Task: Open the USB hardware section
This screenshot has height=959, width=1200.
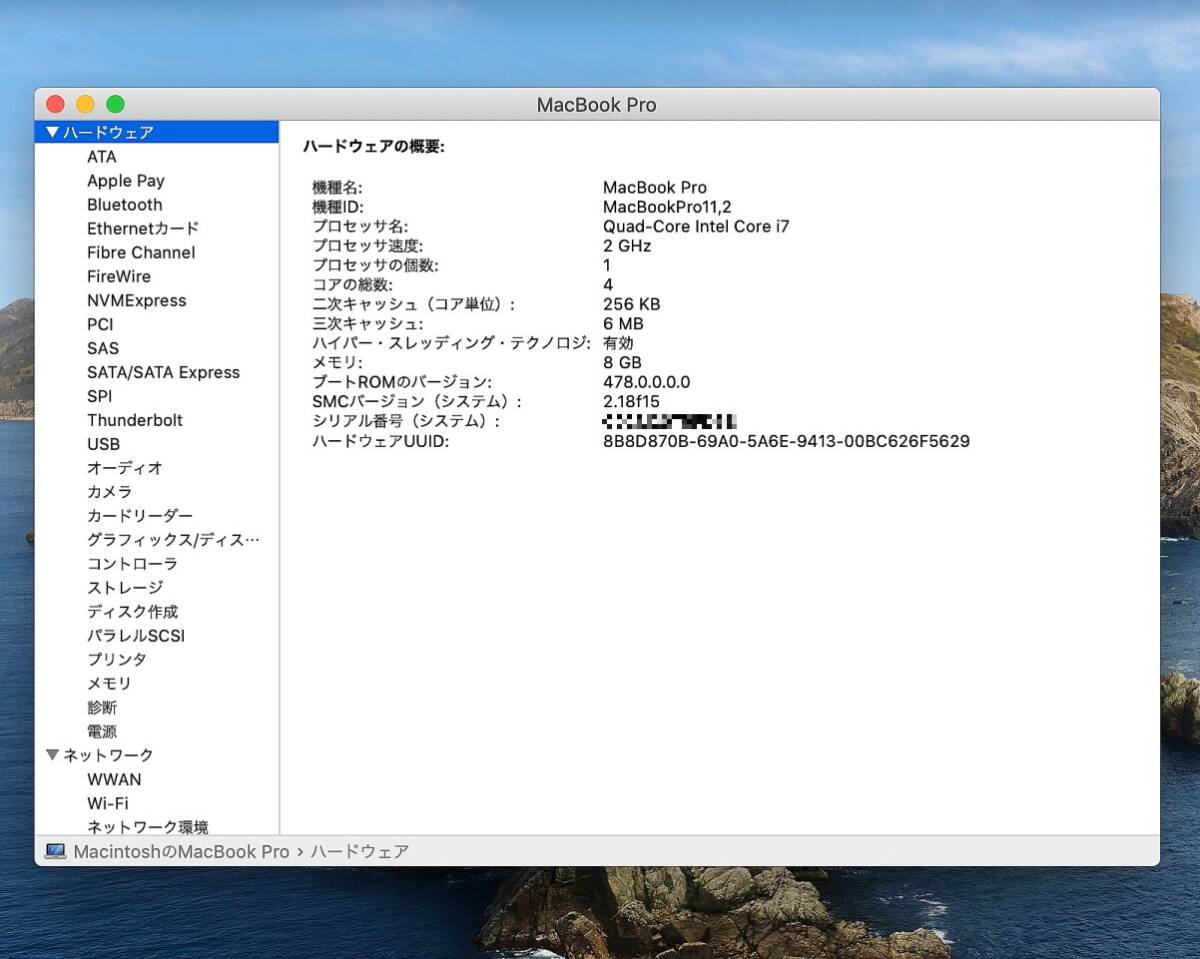Action: (x=103, y=444)
